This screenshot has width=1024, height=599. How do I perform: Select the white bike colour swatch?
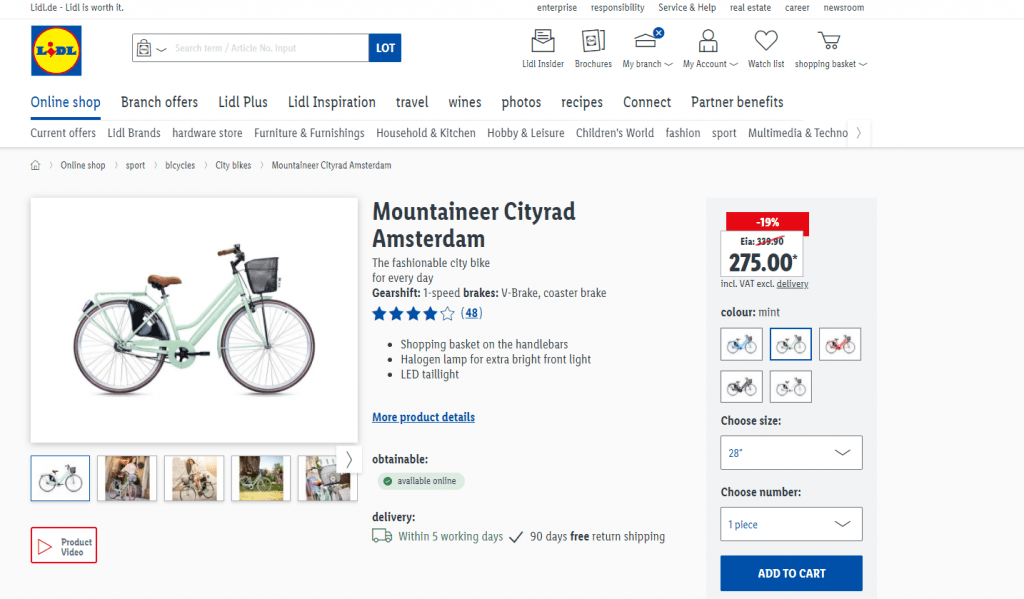pyautogui.click(x=790, y=386)
